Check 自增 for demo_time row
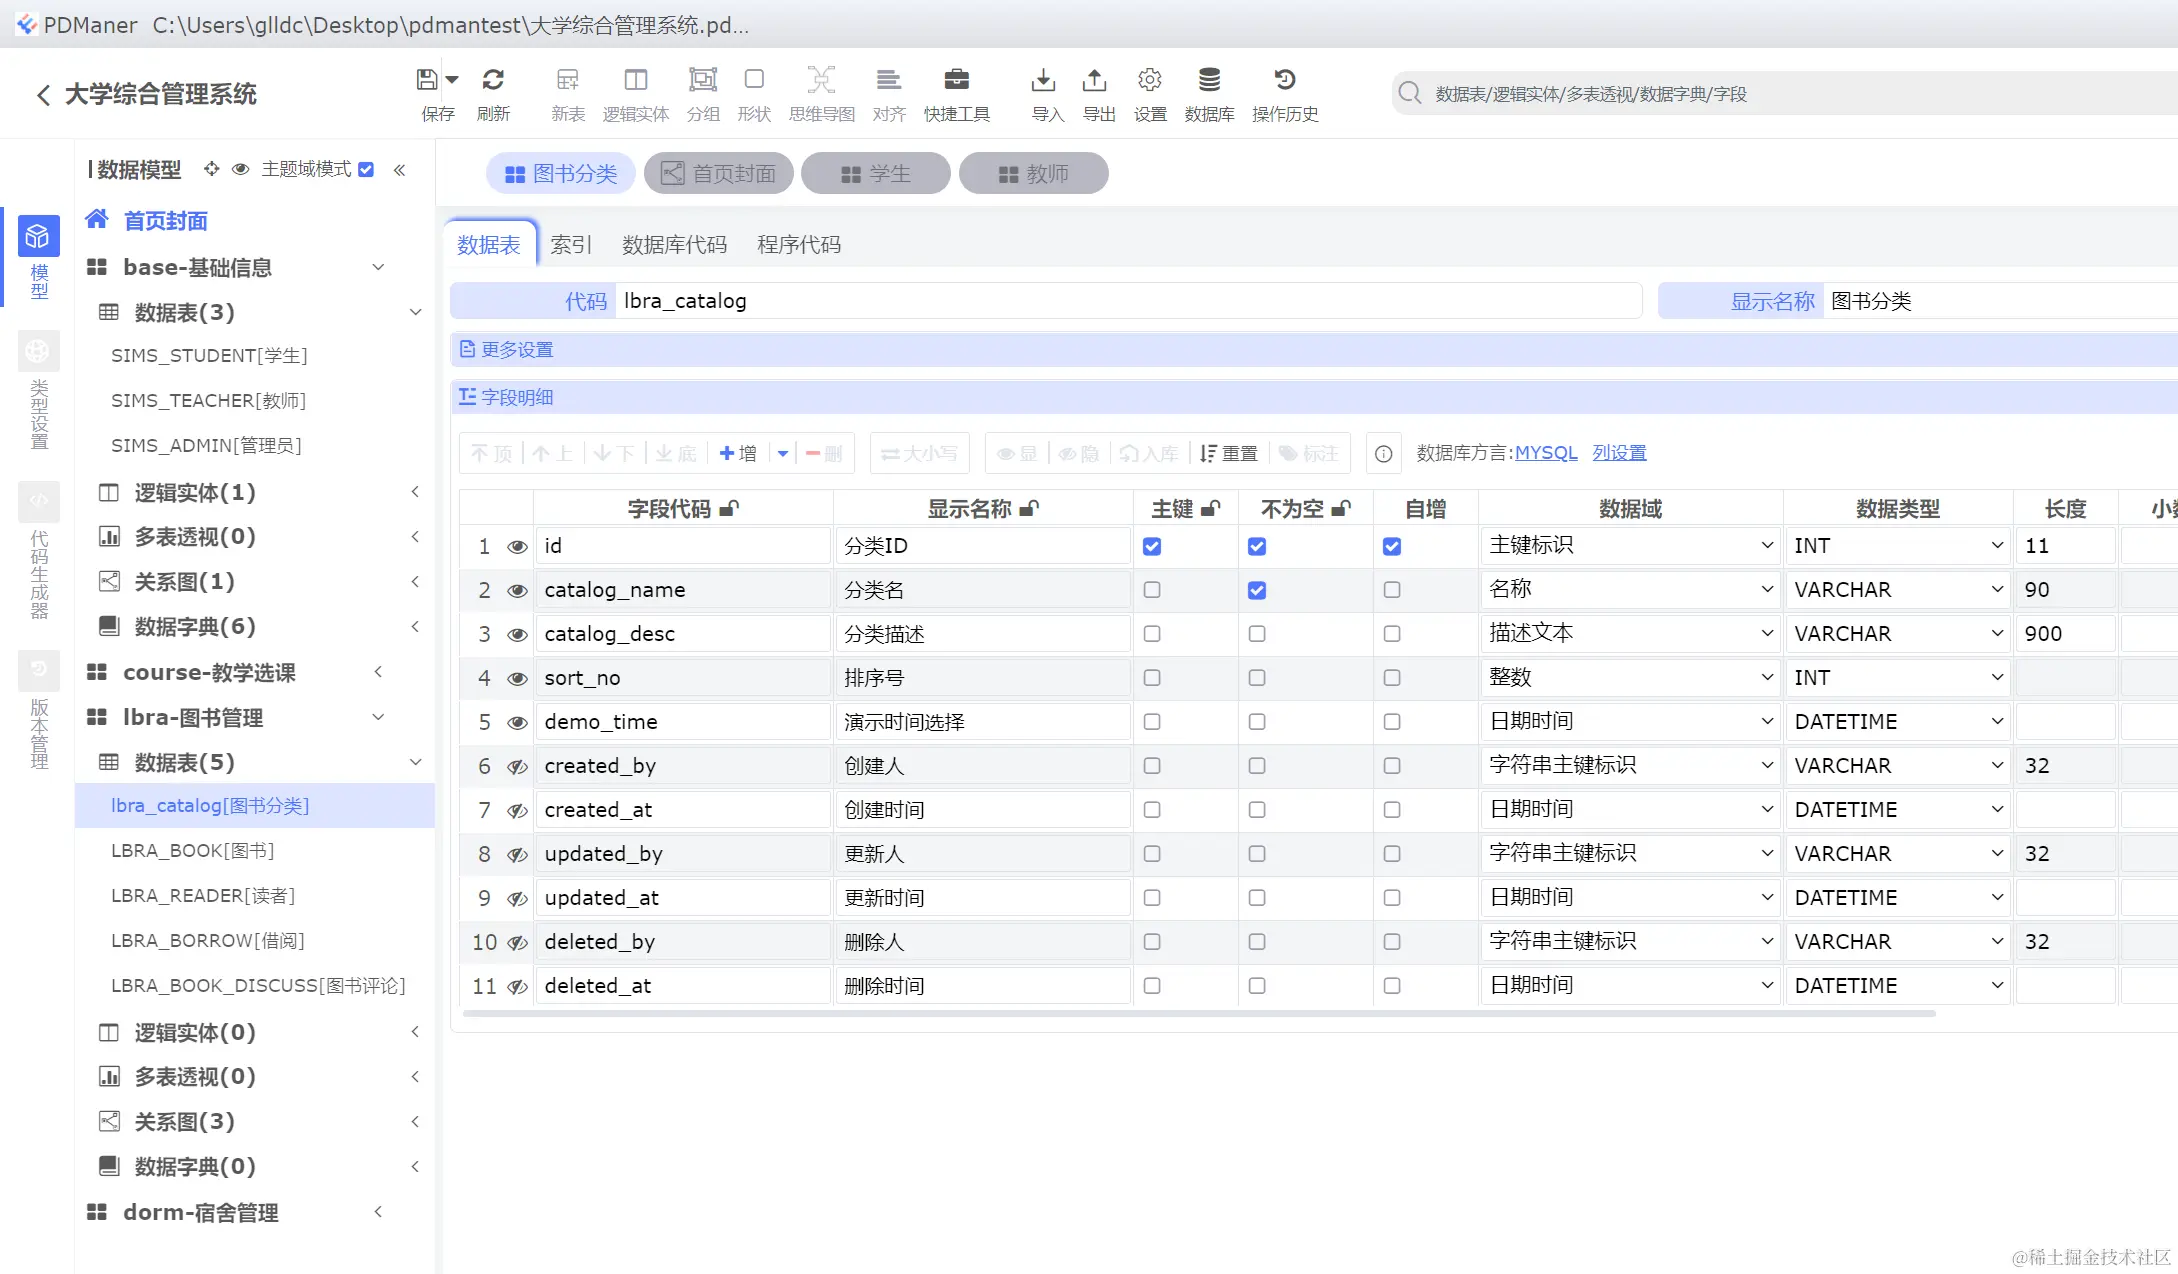This screenshot has width=2178, height=1274. [x=1392, y=722]
